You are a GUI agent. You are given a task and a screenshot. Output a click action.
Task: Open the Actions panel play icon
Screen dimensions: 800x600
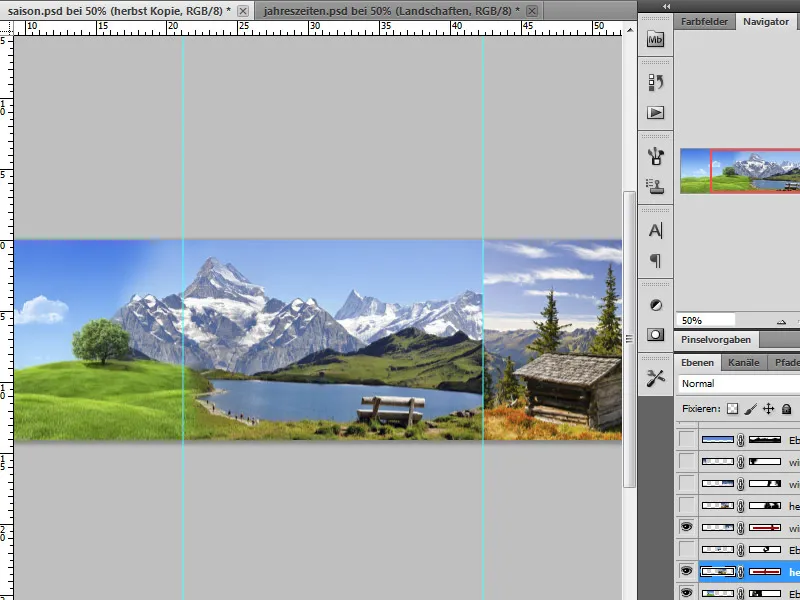tap(655, 112)
